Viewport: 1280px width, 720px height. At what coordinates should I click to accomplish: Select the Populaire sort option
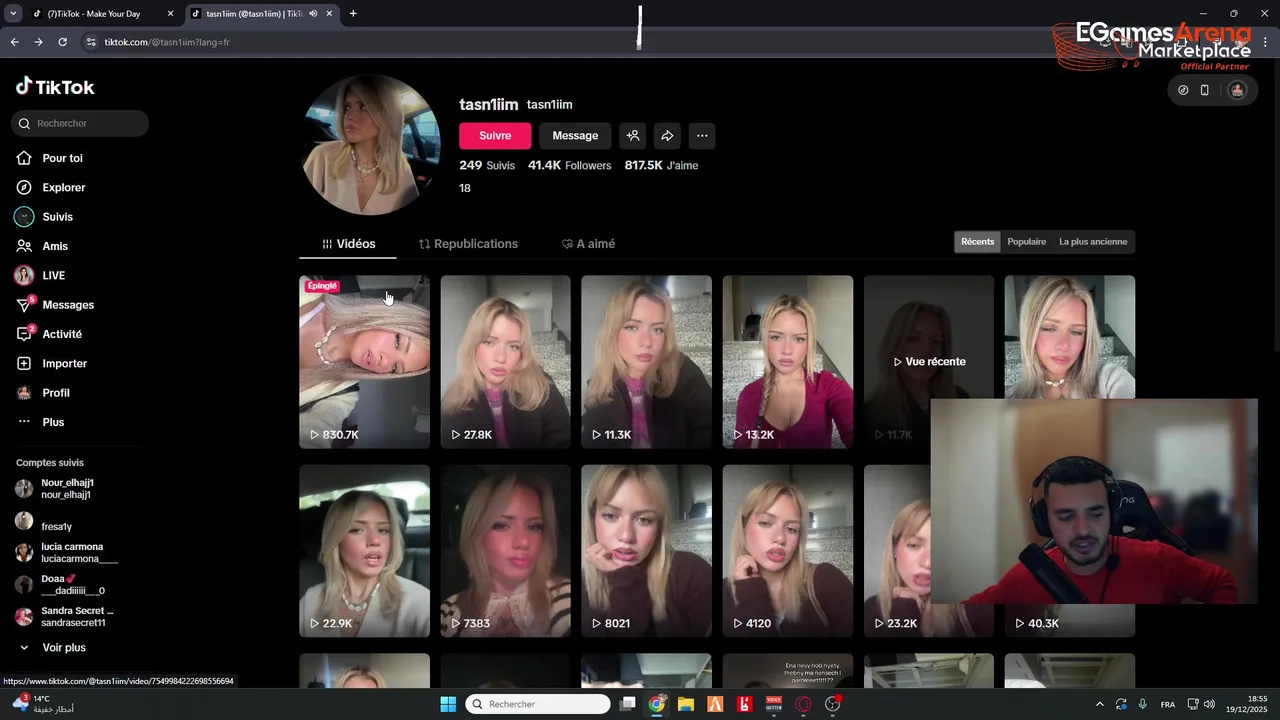point(1026,242)
